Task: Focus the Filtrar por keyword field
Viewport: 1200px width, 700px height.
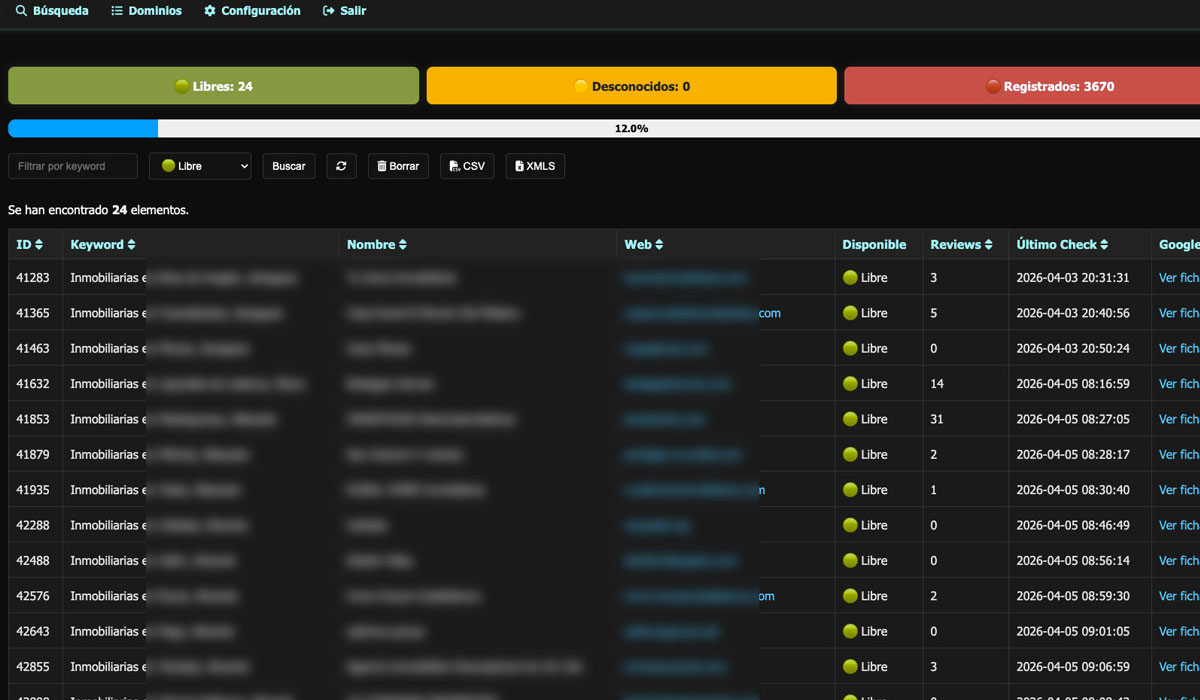Action: [x=73, y=166]
